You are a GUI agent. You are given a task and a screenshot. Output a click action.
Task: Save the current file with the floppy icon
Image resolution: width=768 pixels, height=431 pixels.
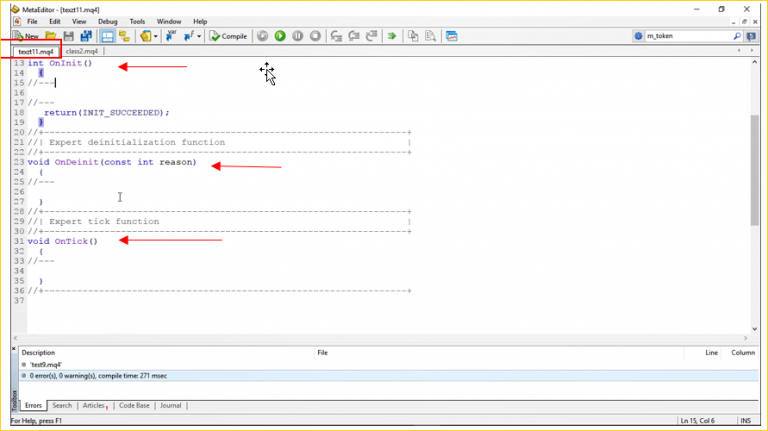coord(69,36)
